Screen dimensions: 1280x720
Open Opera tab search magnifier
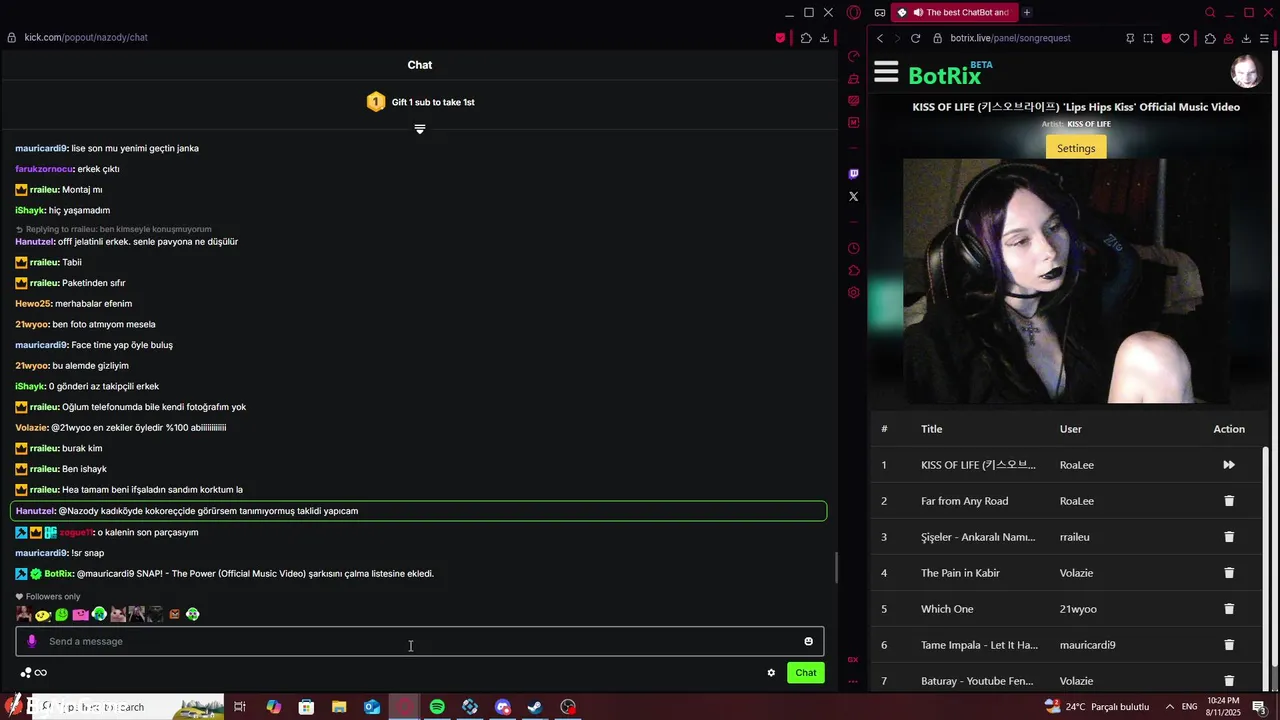click(x=1210, y=13)
